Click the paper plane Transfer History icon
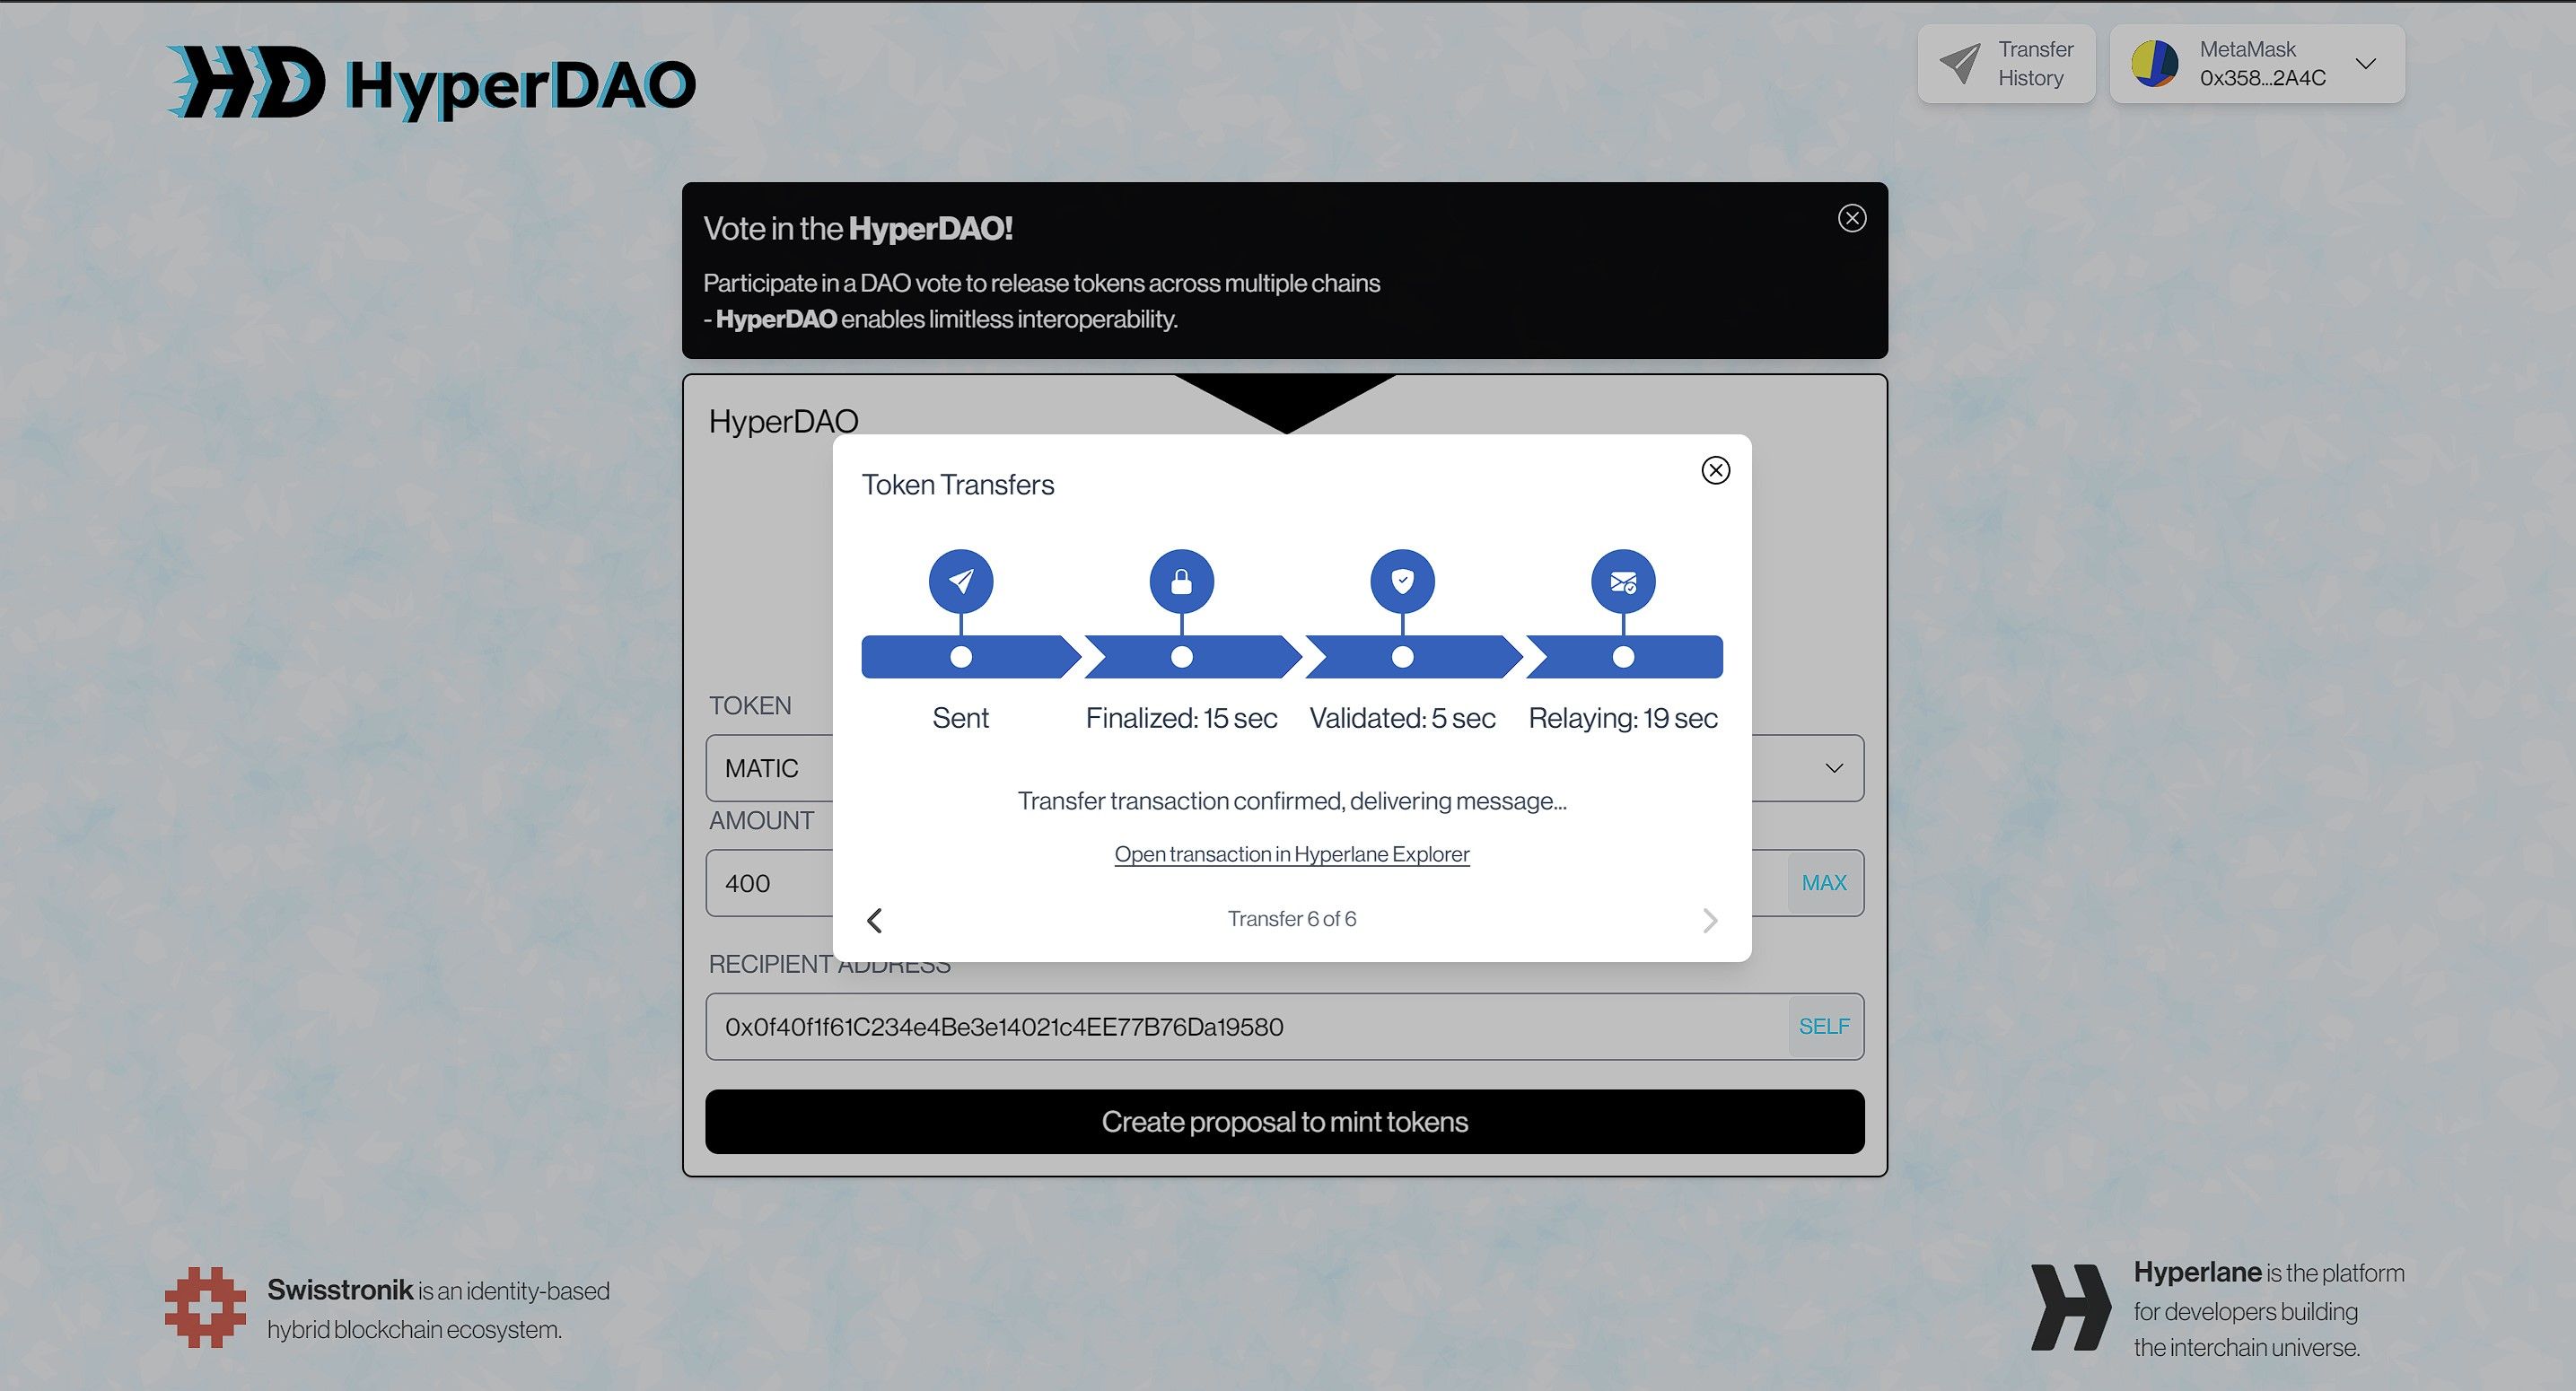The width and height of the screenshot is (2576, 1391). pos(1960,64)
